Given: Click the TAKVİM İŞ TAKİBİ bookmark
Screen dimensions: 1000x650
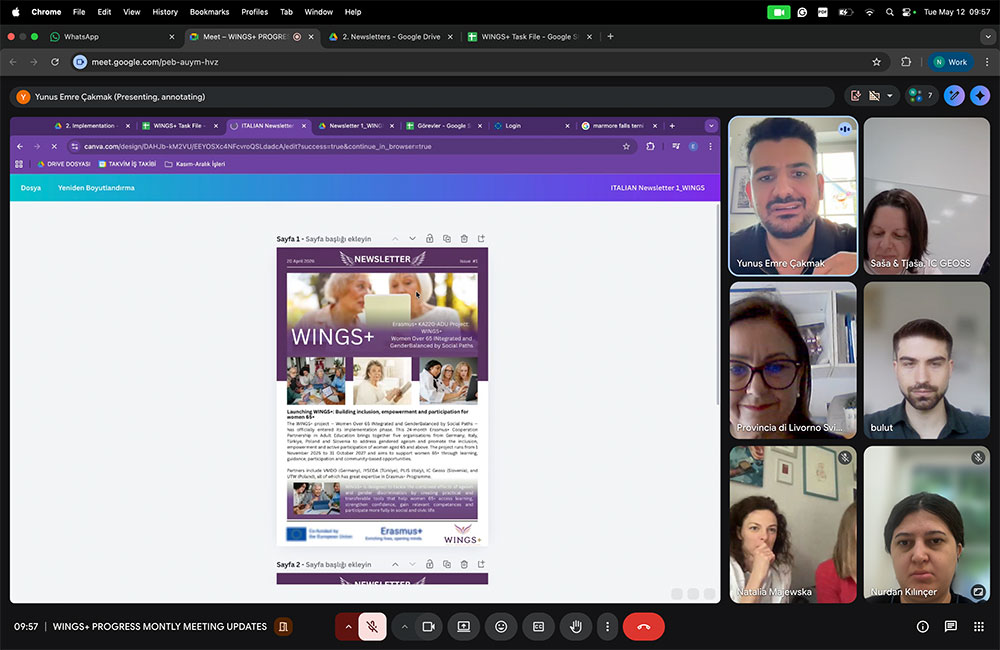Looking at the screenshot, I should [127, 164].
